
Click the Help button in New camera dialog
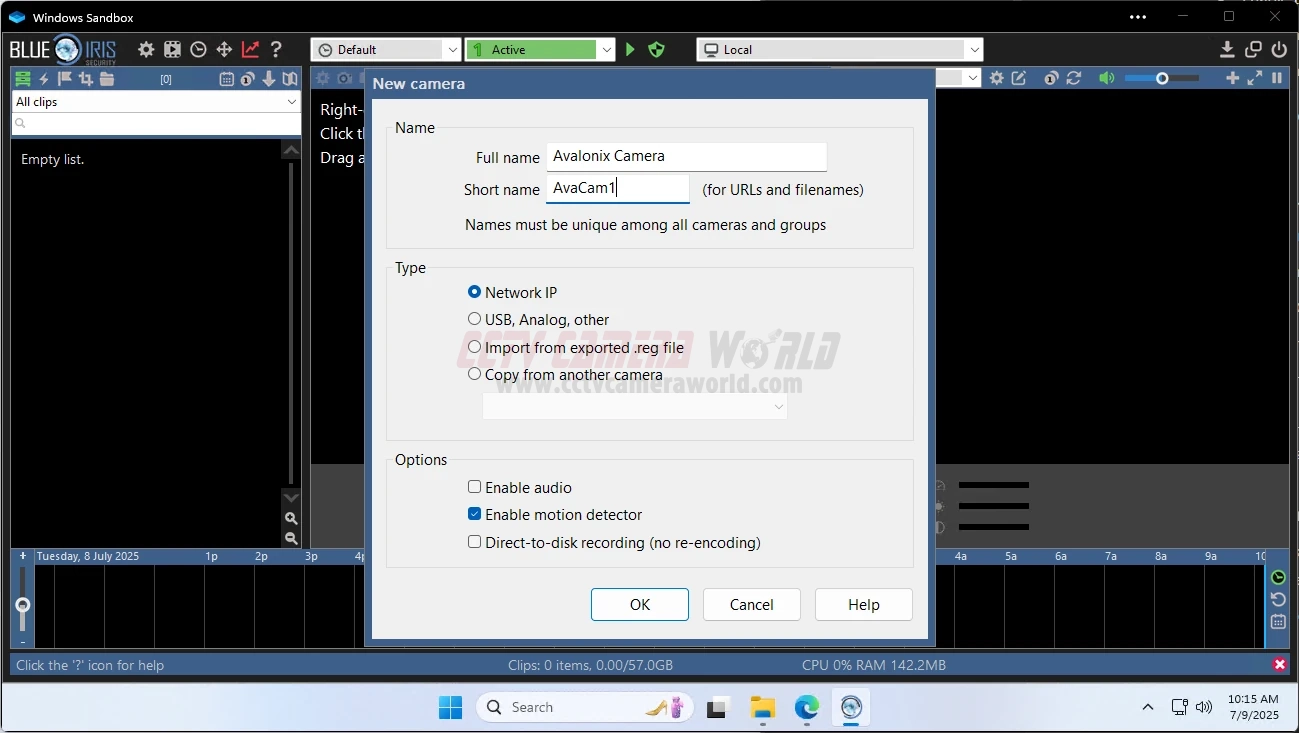coord(862,604)
